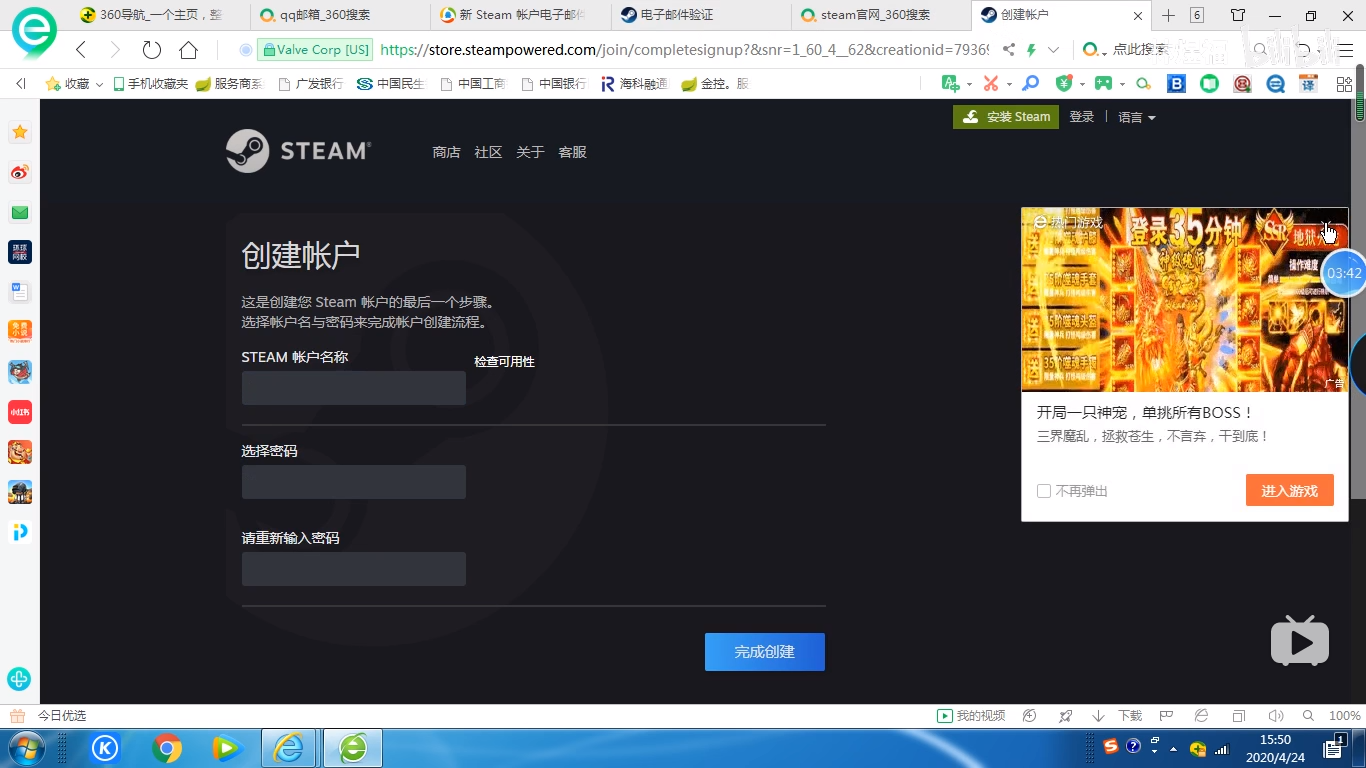Screen dimensions: 1366x768
Task: Expand the translate A icon dropdown arrow
Action: click(x=969, y=85)
